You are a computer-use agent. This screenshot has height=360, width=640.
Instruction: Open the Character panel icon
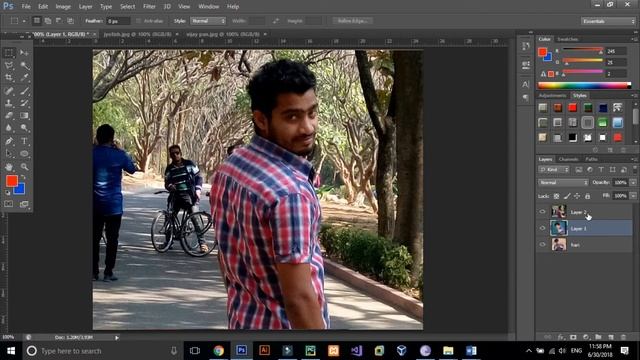[526, 84]
